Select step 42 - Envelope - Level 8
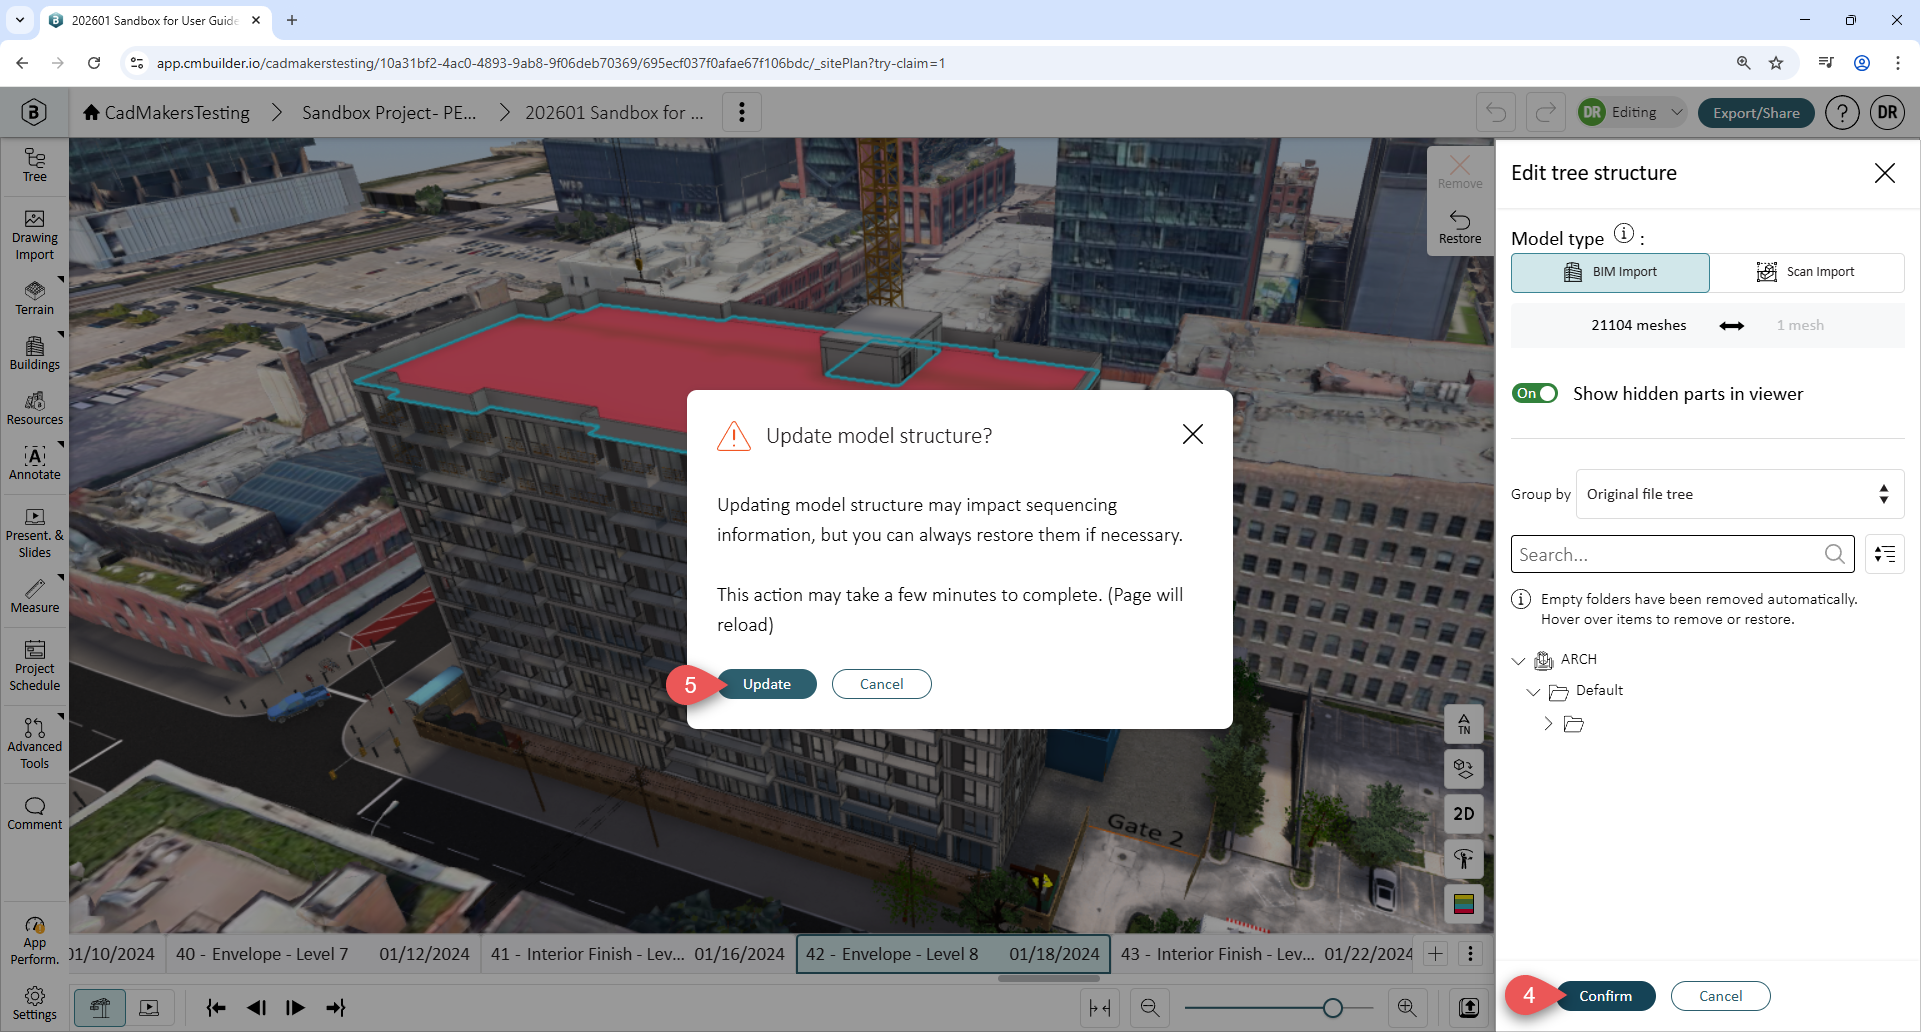Viewport: 1921px width, 1032px height. [953, 954]
